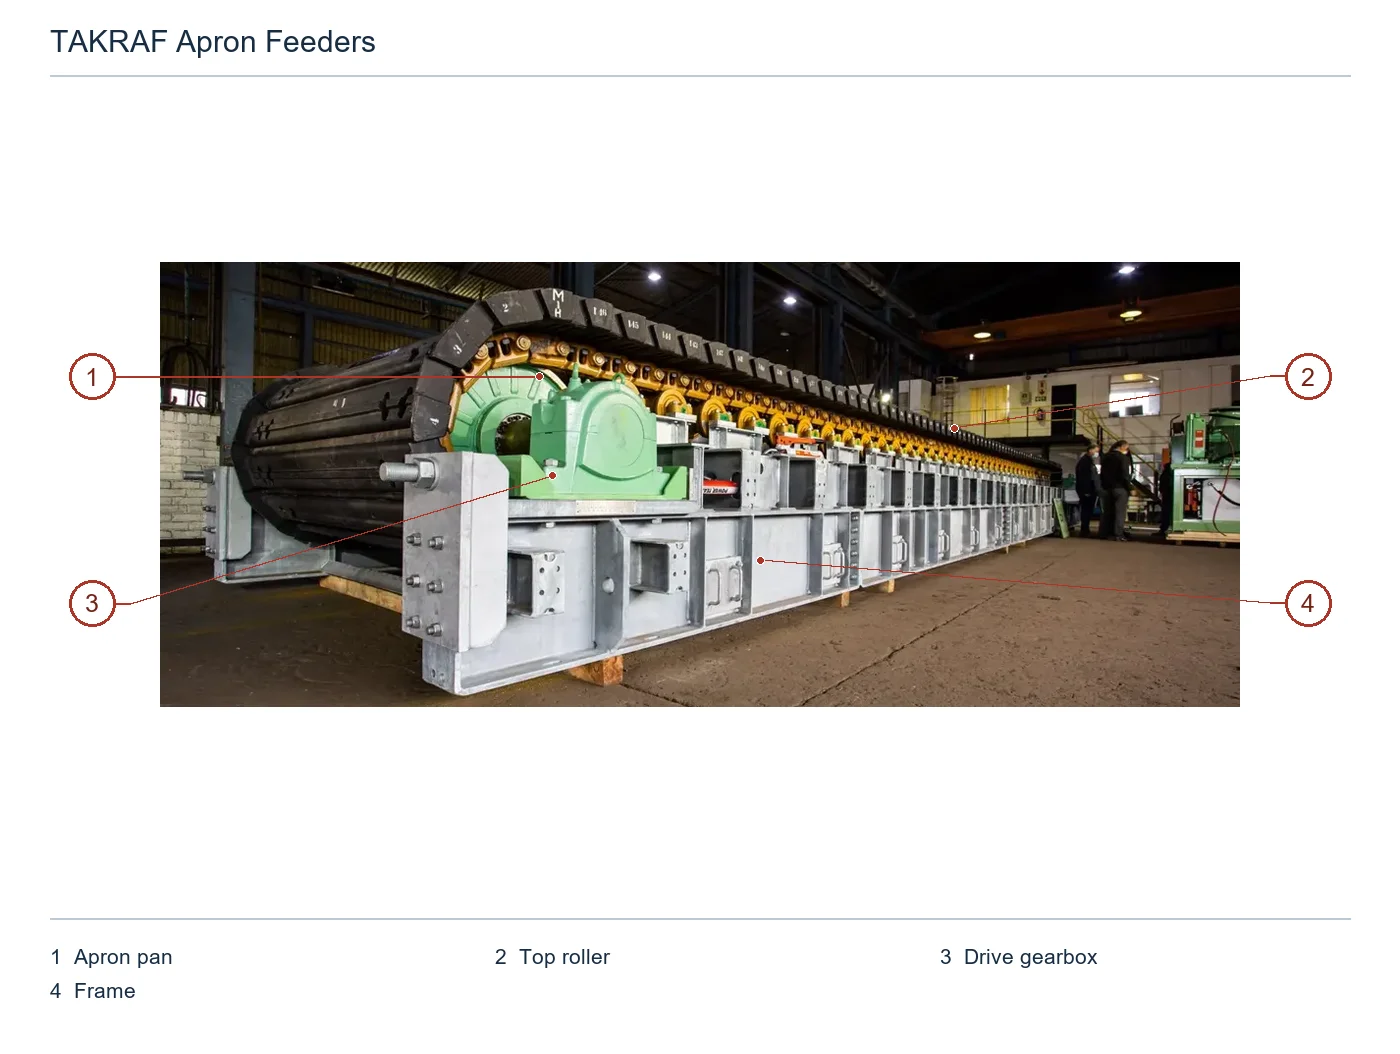1400x1054 pixels.
Task: Click the apron feeder photo
Action: pyautogui.click(x=700, y=484)
